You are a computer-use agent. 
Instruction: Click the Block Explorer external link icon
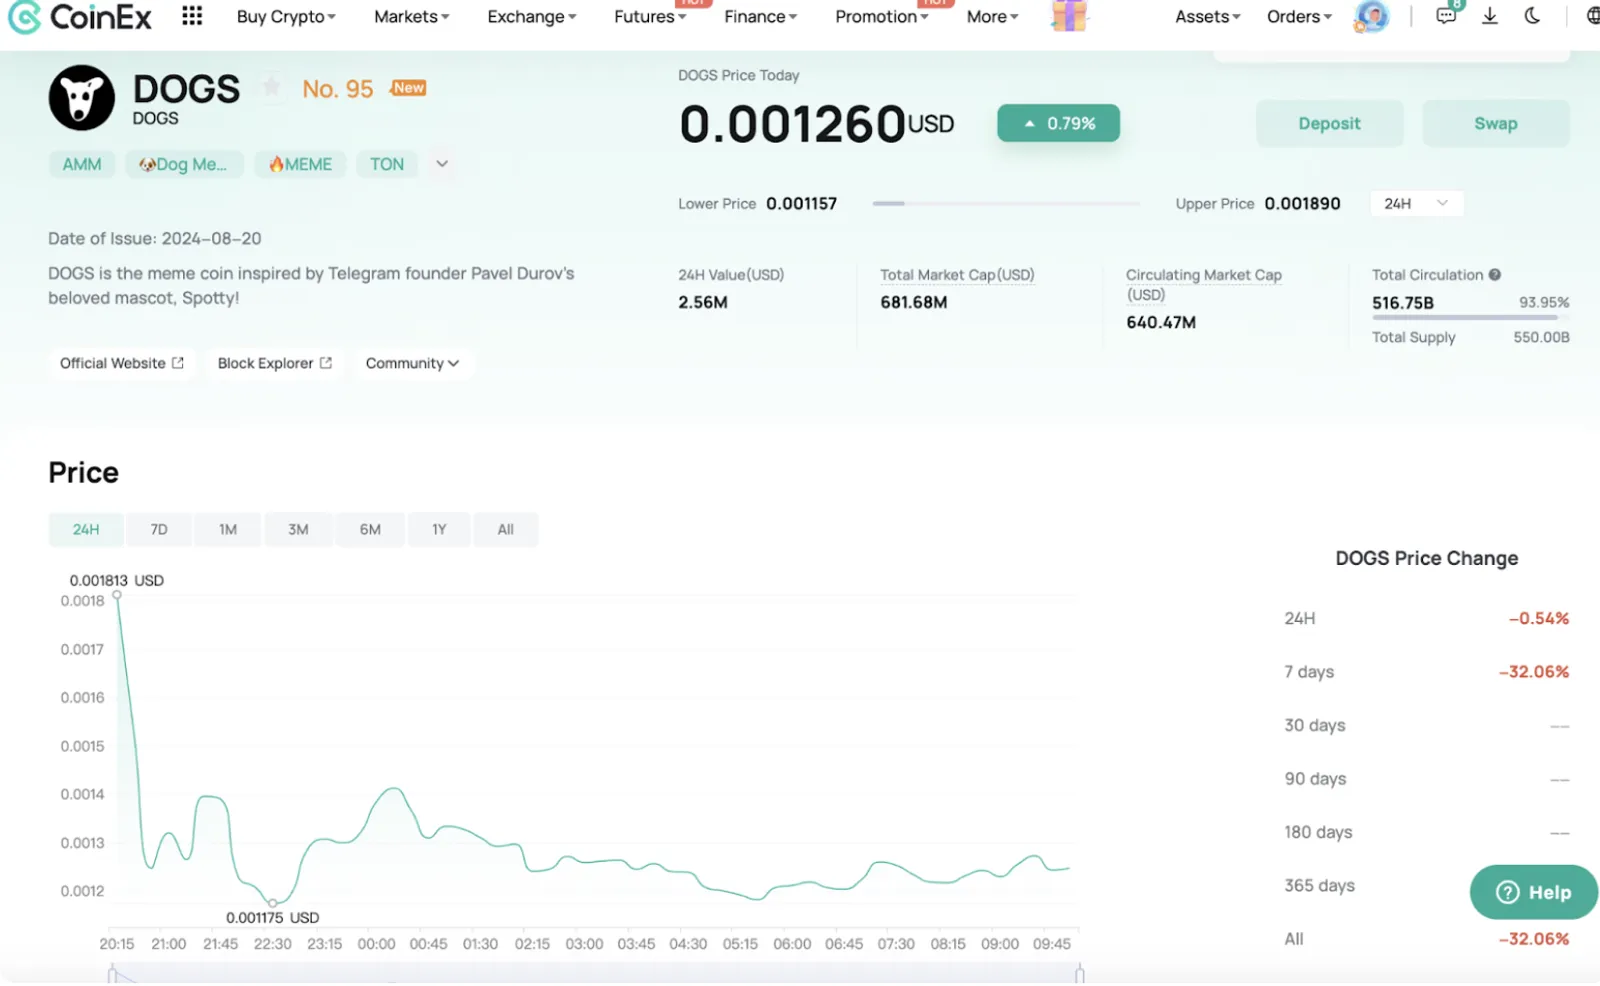point(326,363)
